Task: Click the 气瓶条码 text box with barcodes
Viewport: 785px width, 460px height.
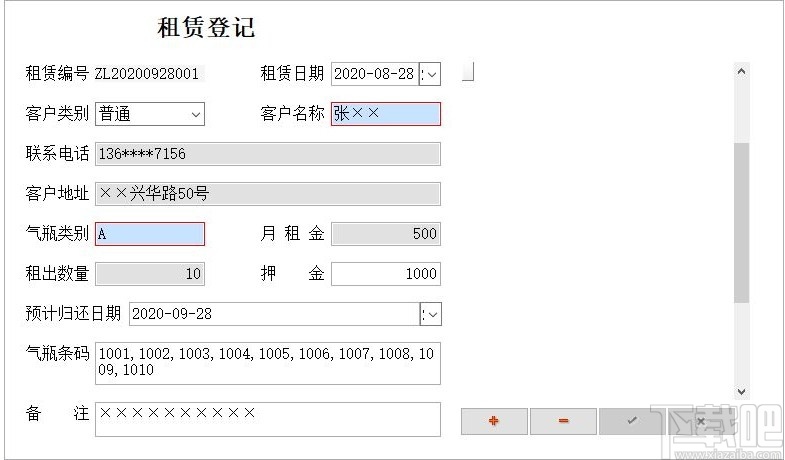Action: [x=268, y=363]
